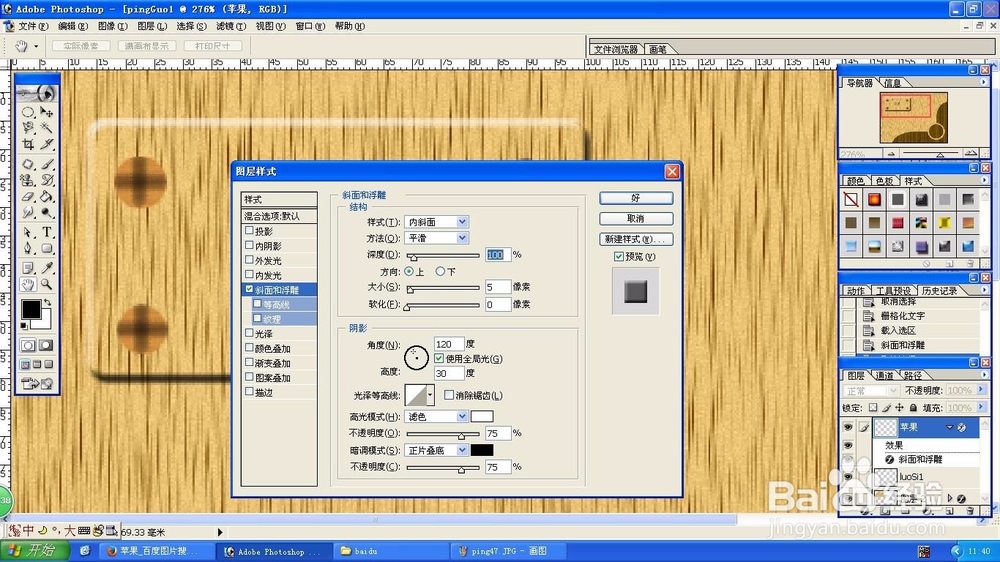
Task: Click the 实际像素 options bar button
Action: coord(81,46)
